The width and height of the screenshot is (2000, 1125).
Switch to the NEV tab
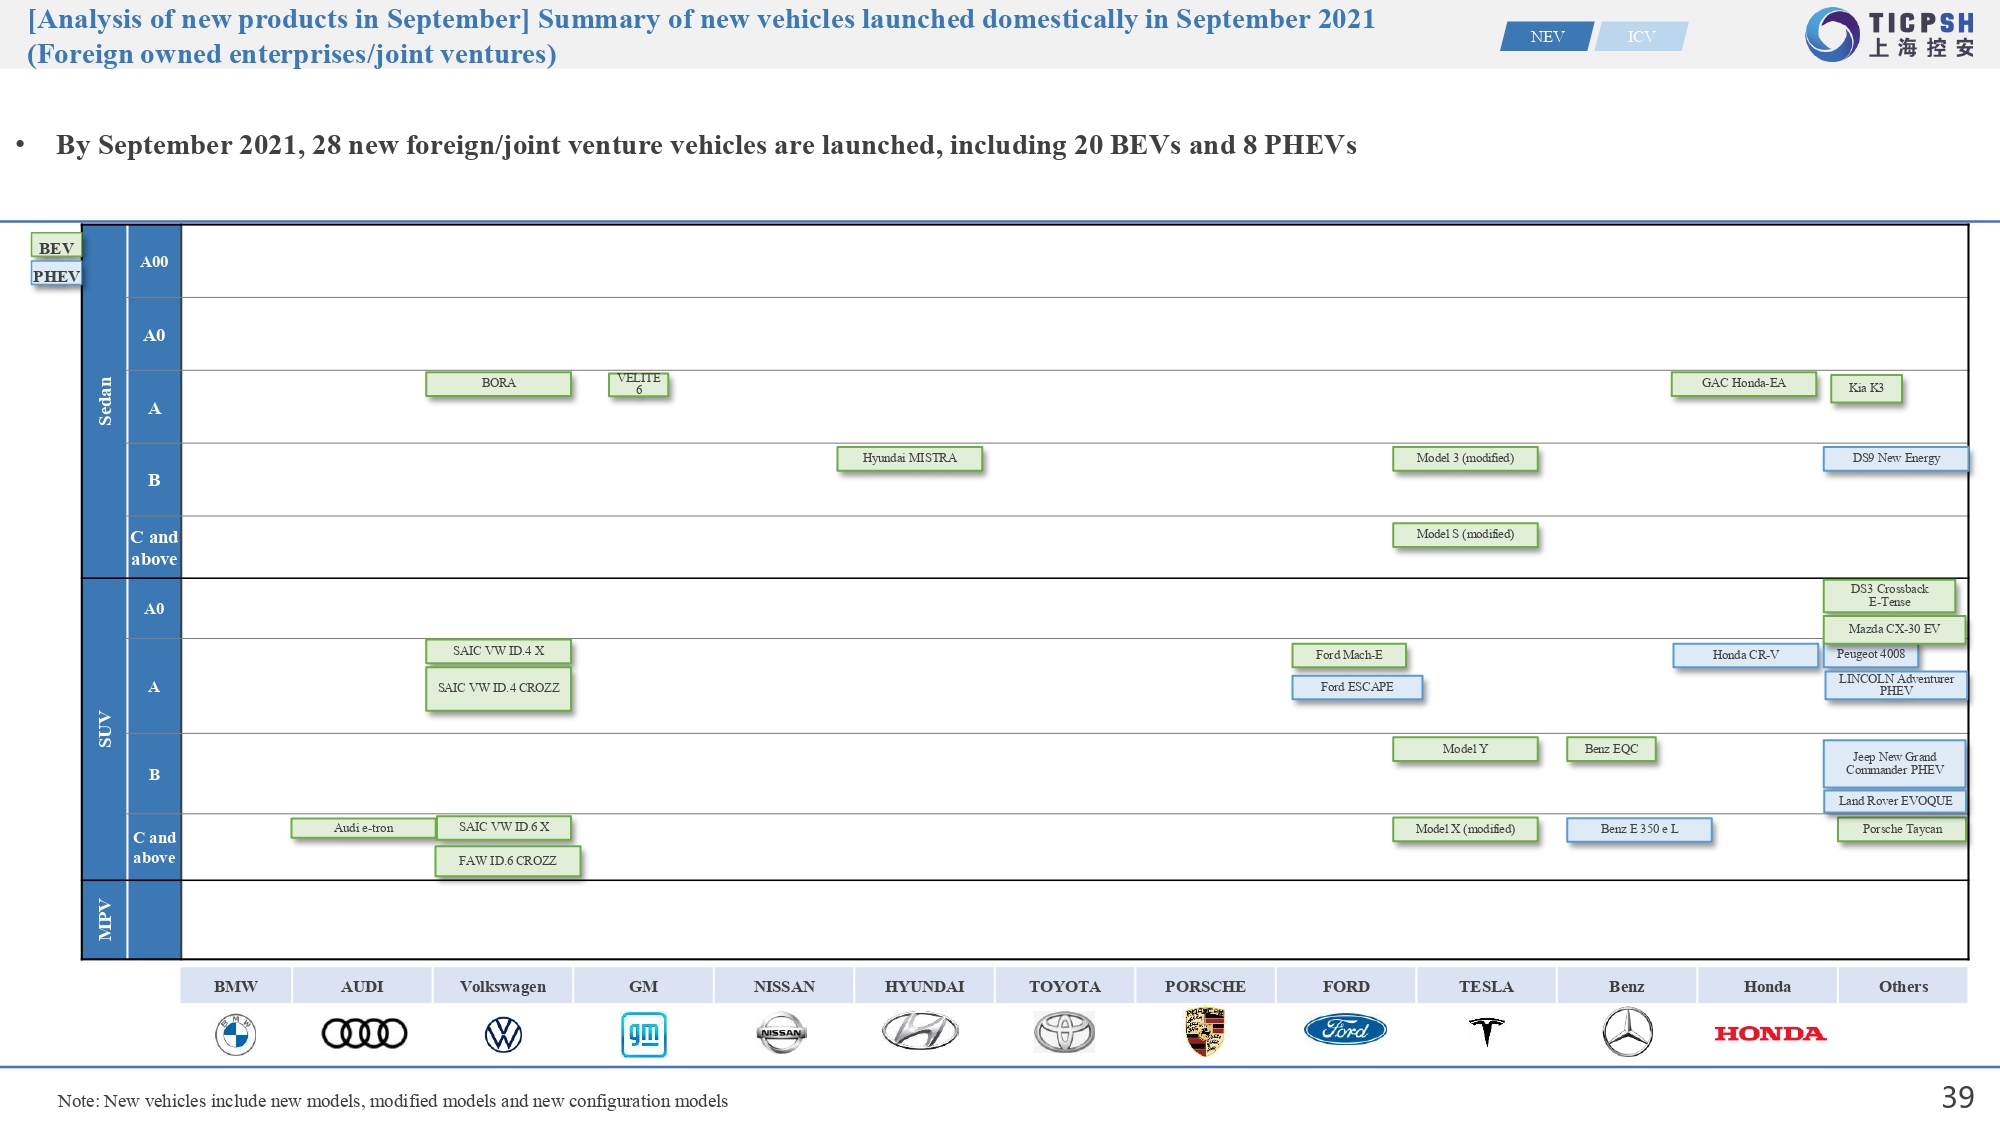(x=1546, y=37)
